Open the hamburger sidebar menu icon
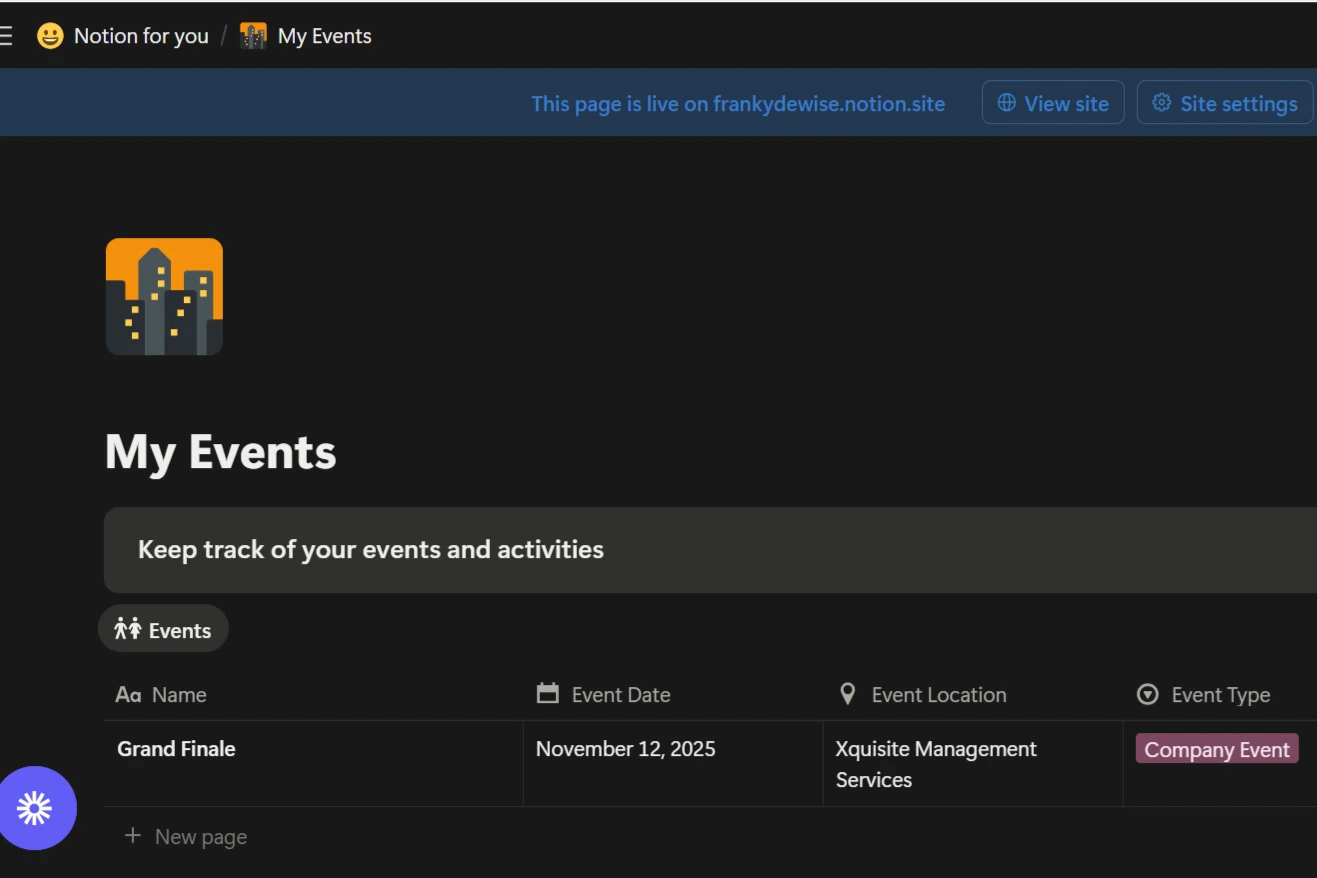 (x=6, y=36)
